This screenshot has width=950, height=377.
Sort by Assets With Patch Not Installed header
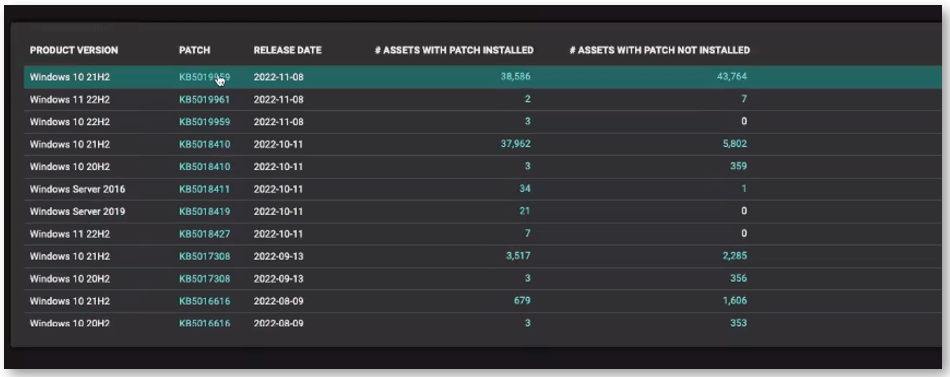coord(660,50)
